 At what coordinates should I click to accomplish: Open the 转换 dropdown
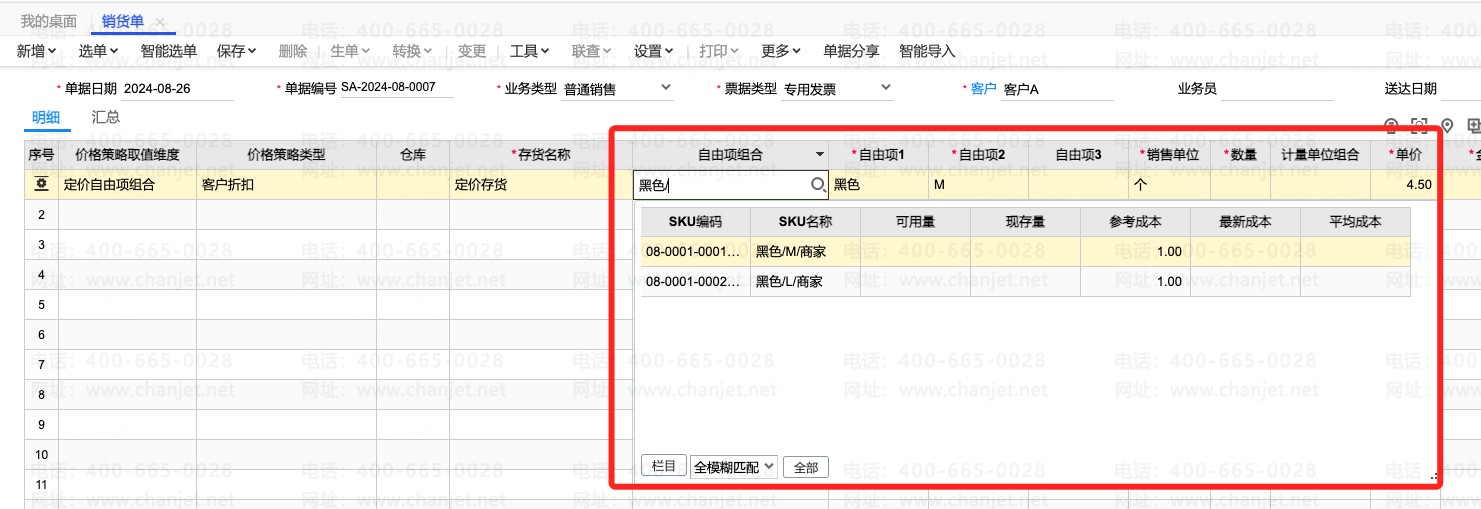tap(412, 51)
